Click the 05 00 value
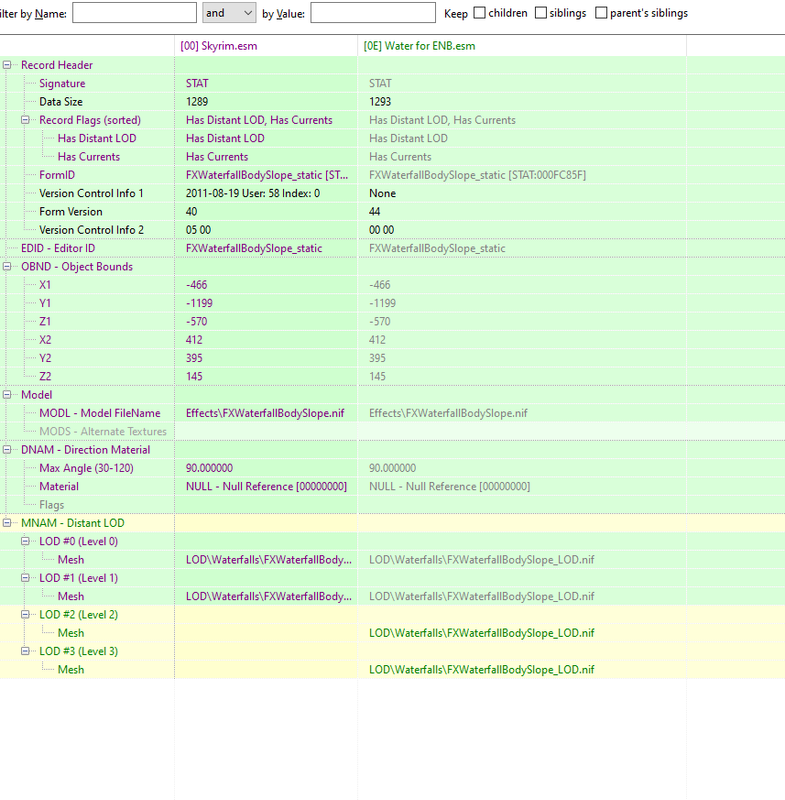 click(198, 230)
